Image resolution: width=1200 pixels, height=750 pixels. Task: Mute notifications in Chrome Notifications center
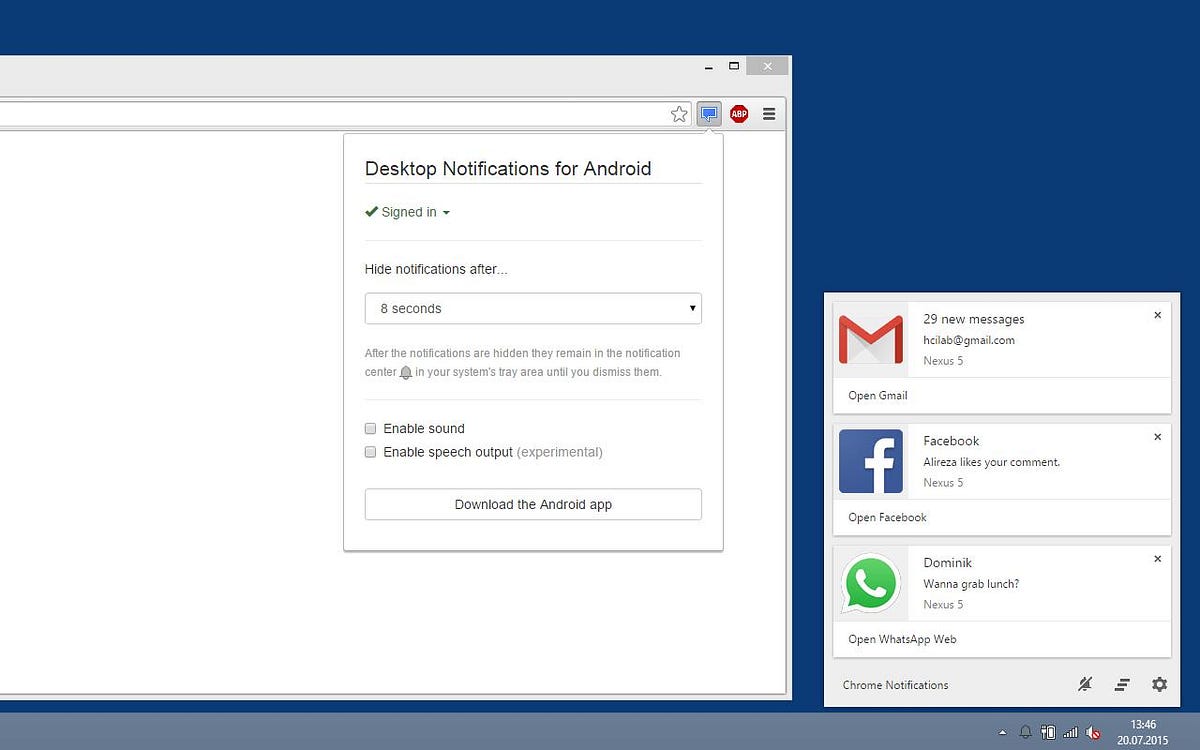(x=1085, y=684)
